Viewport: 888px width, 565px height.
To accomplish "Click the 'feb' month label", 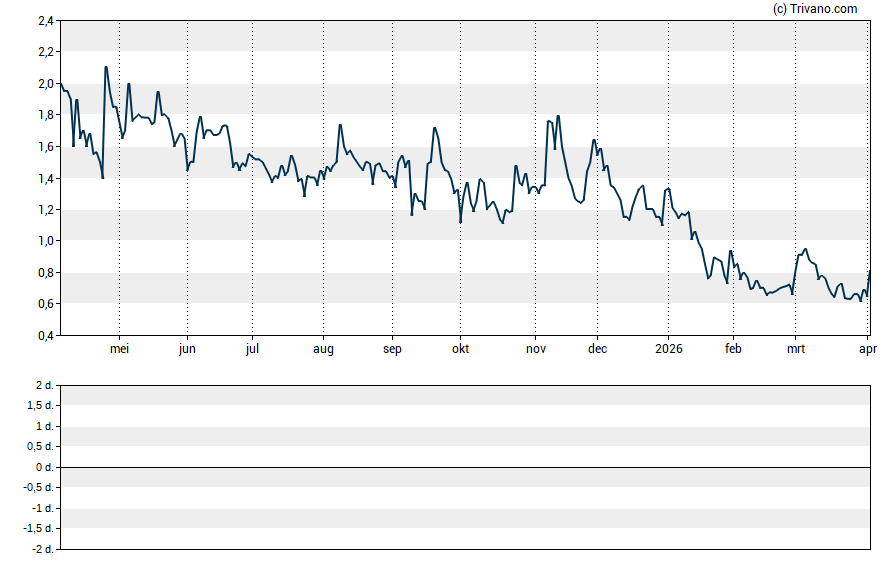I will coord(733,349).
